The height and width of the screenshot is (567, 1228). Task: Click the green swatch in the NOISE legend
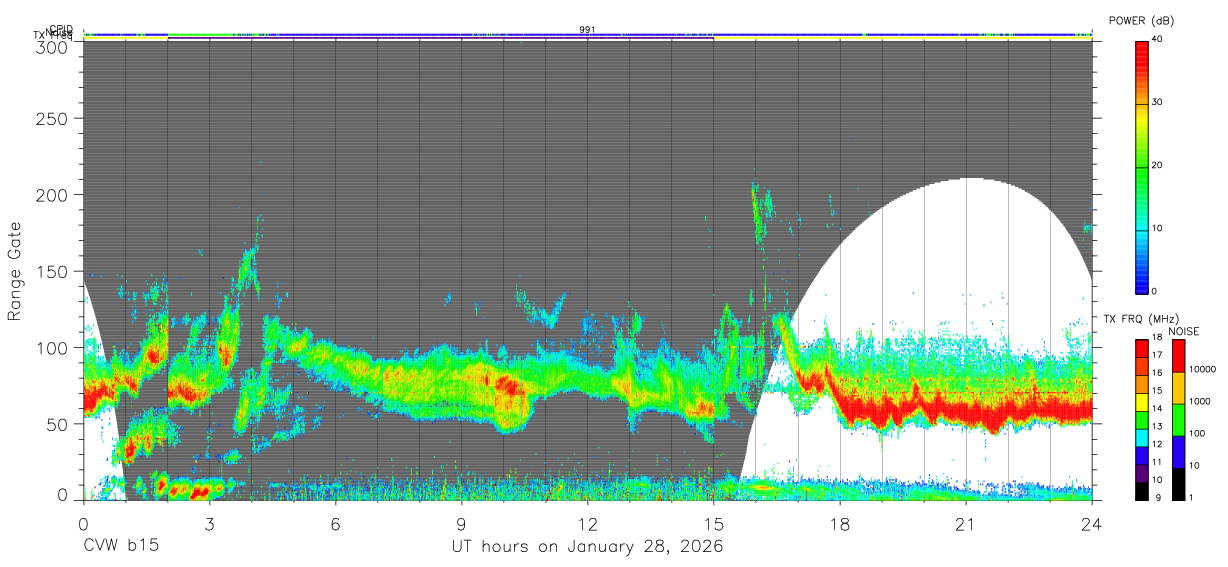[1177, 420]
